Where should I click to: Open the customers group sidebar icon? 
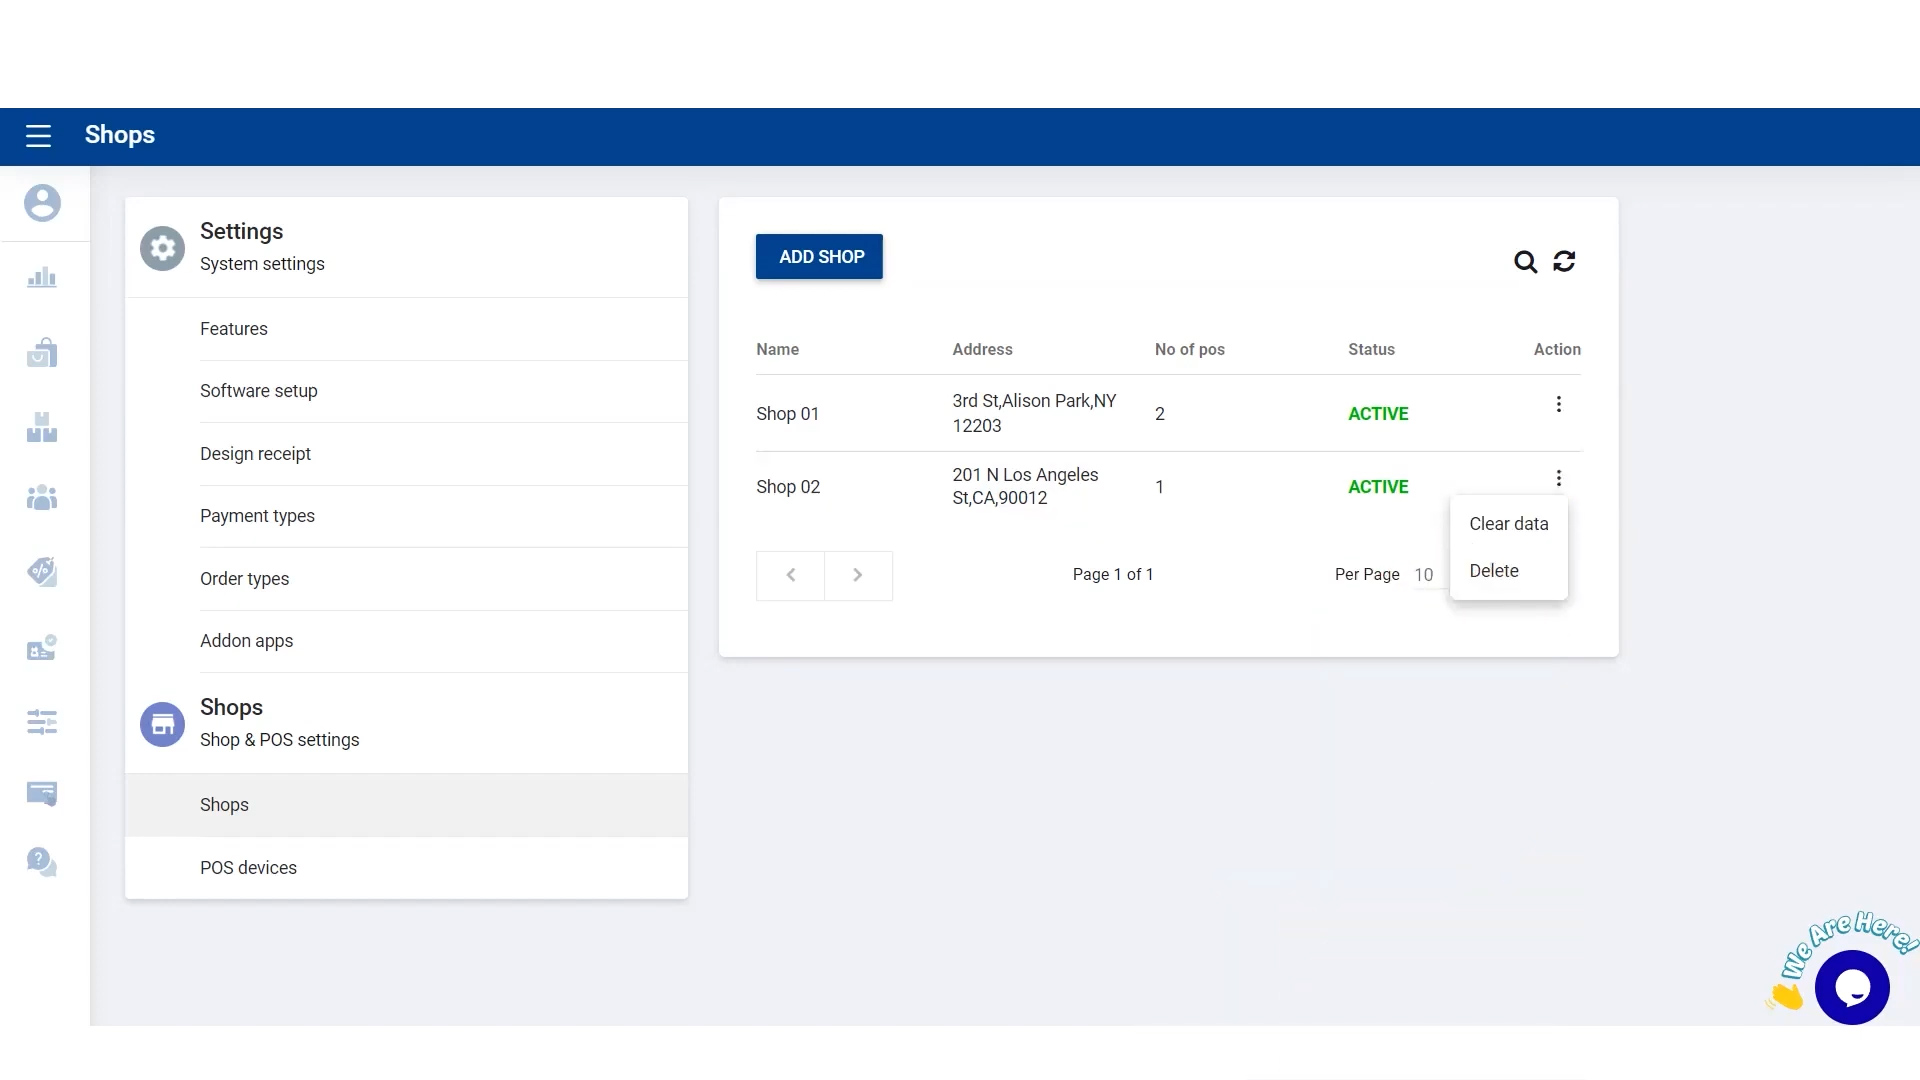point(42,497)
